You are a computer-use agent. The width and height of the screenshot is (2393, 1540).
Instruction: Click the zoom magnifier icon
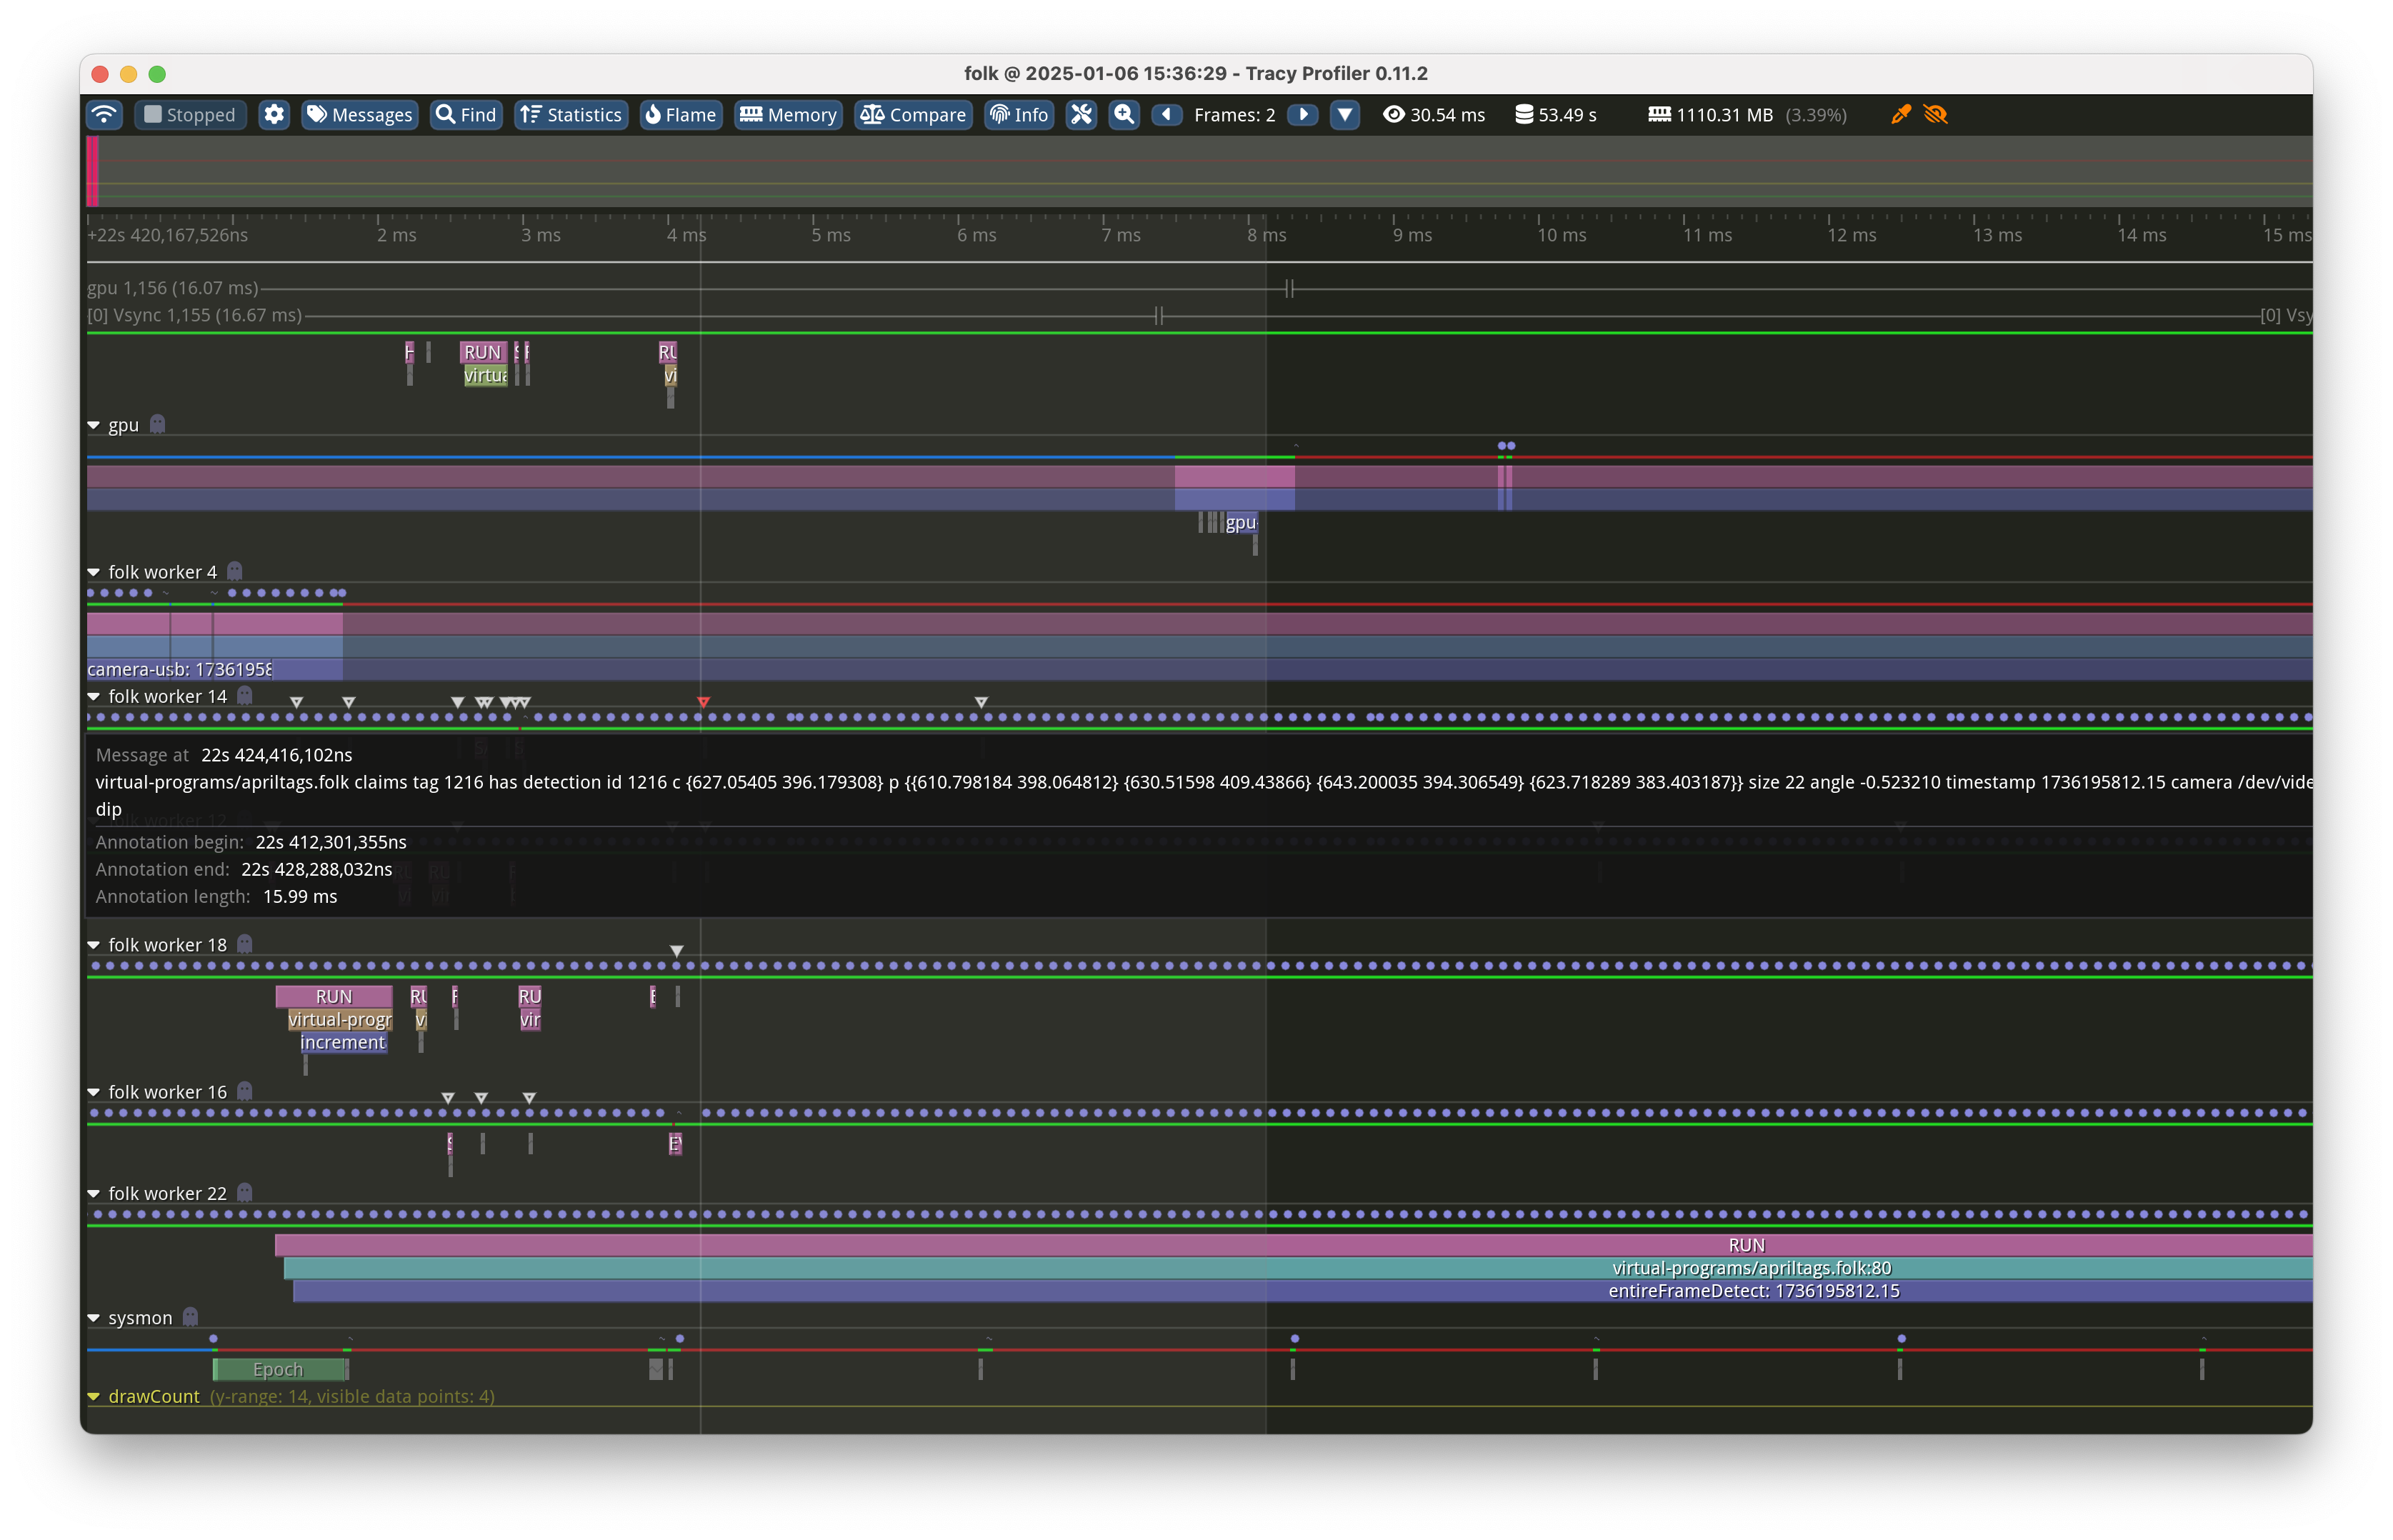[x=1124, y=115]
